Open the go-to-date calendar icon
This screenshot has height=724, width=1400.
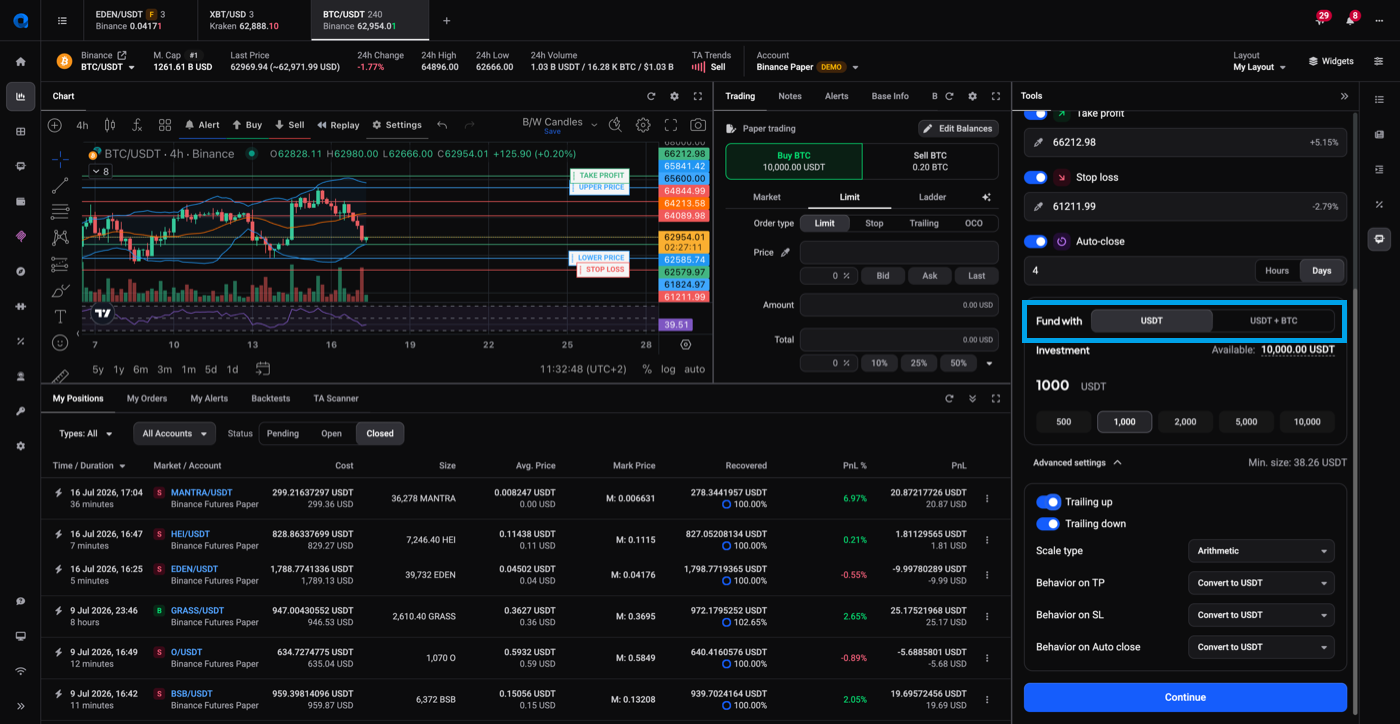(263, 369)
